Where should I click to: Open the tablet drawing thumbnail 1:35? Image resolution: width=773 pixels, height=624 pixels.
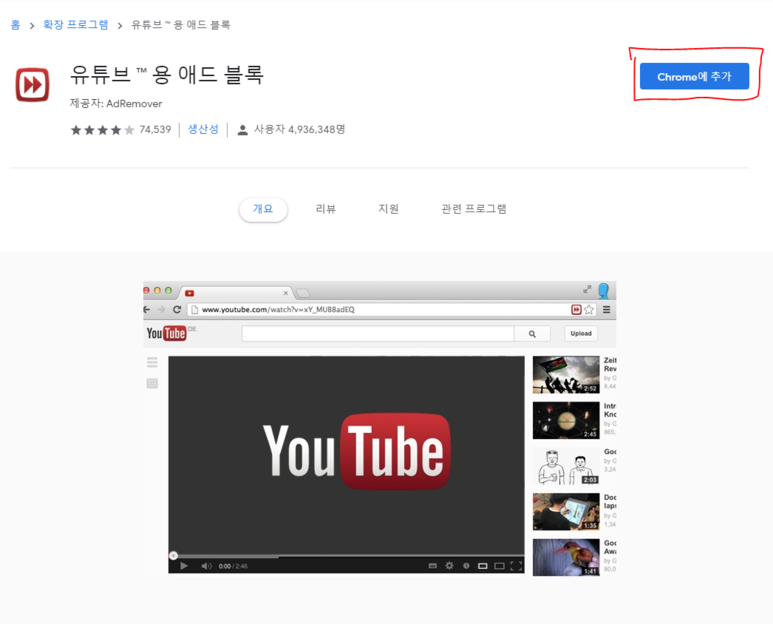[566, 512]
